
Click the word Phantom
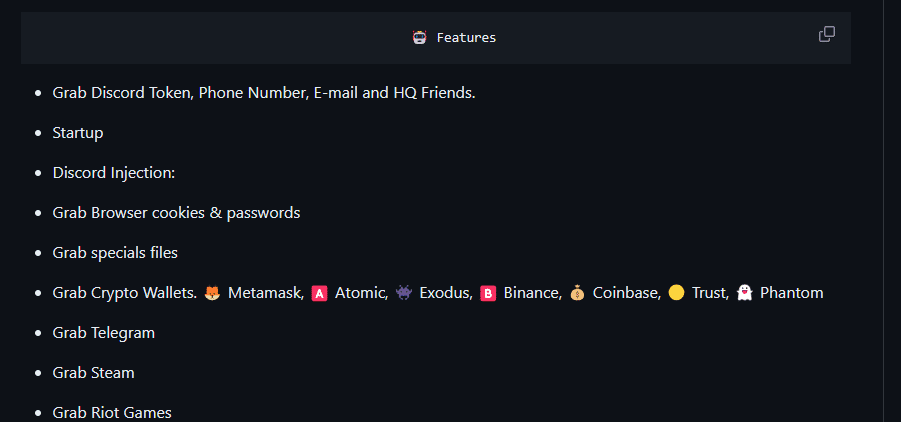pos(791,293)
